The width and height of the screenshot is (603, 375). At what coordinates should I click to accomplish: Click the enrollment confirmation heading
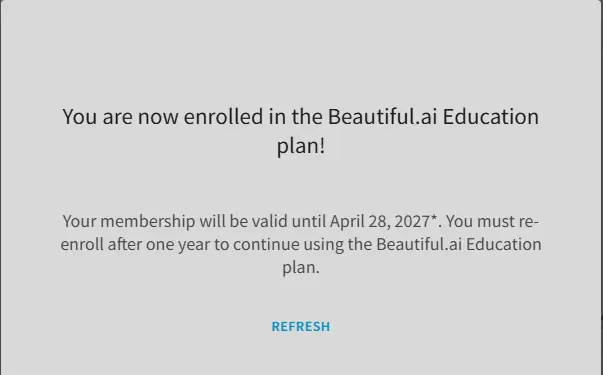301,131
